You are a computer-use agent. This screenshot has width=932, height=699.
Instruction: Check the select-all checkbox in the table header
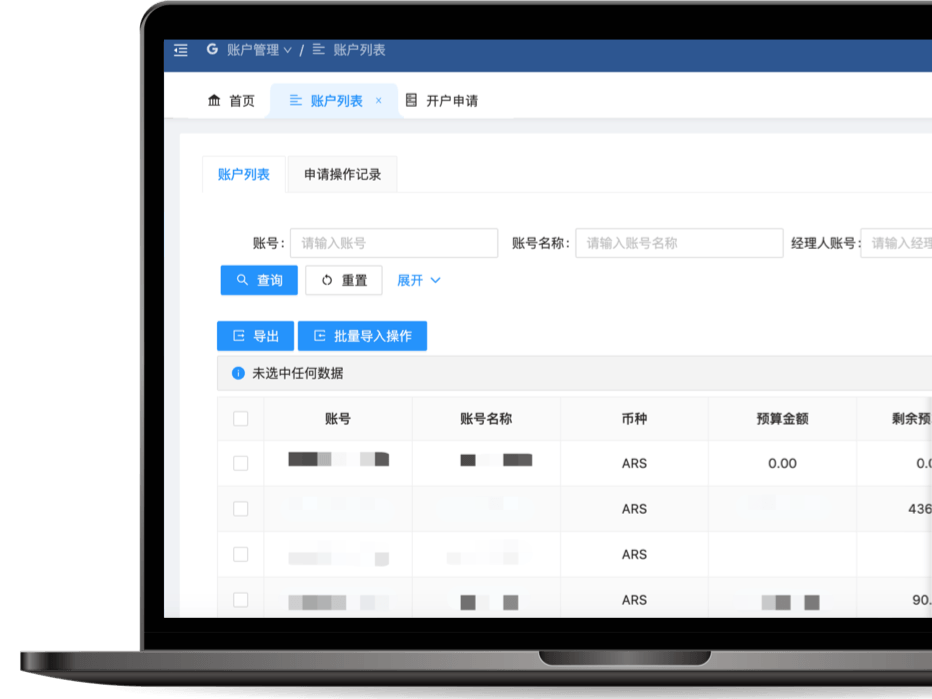click(x=240, y=418)
